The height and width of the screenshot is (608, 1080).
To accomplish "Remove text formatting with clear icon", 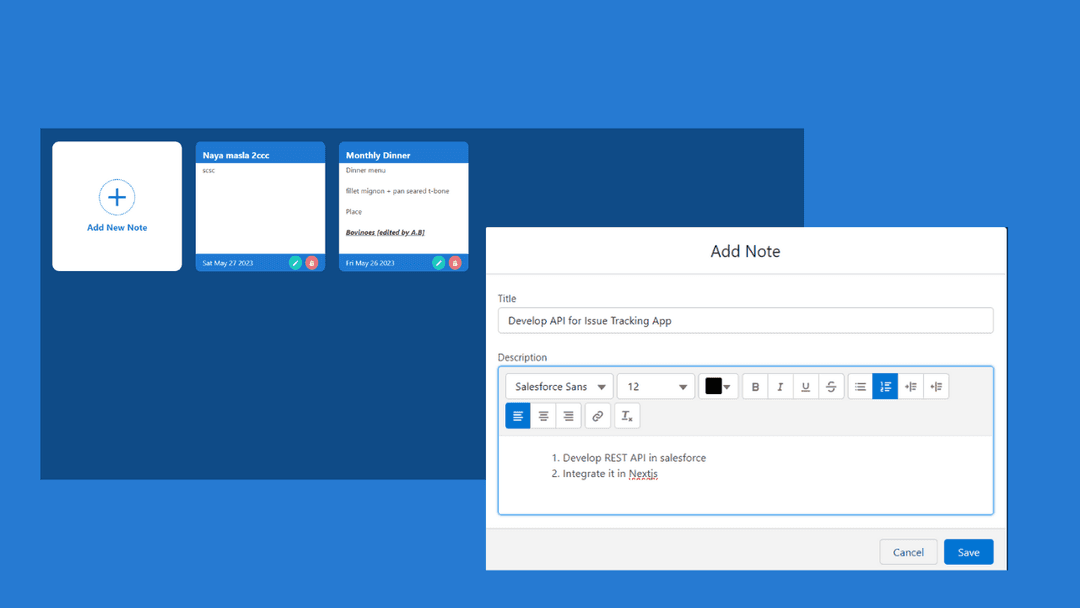I will click(x=626, y=416).
